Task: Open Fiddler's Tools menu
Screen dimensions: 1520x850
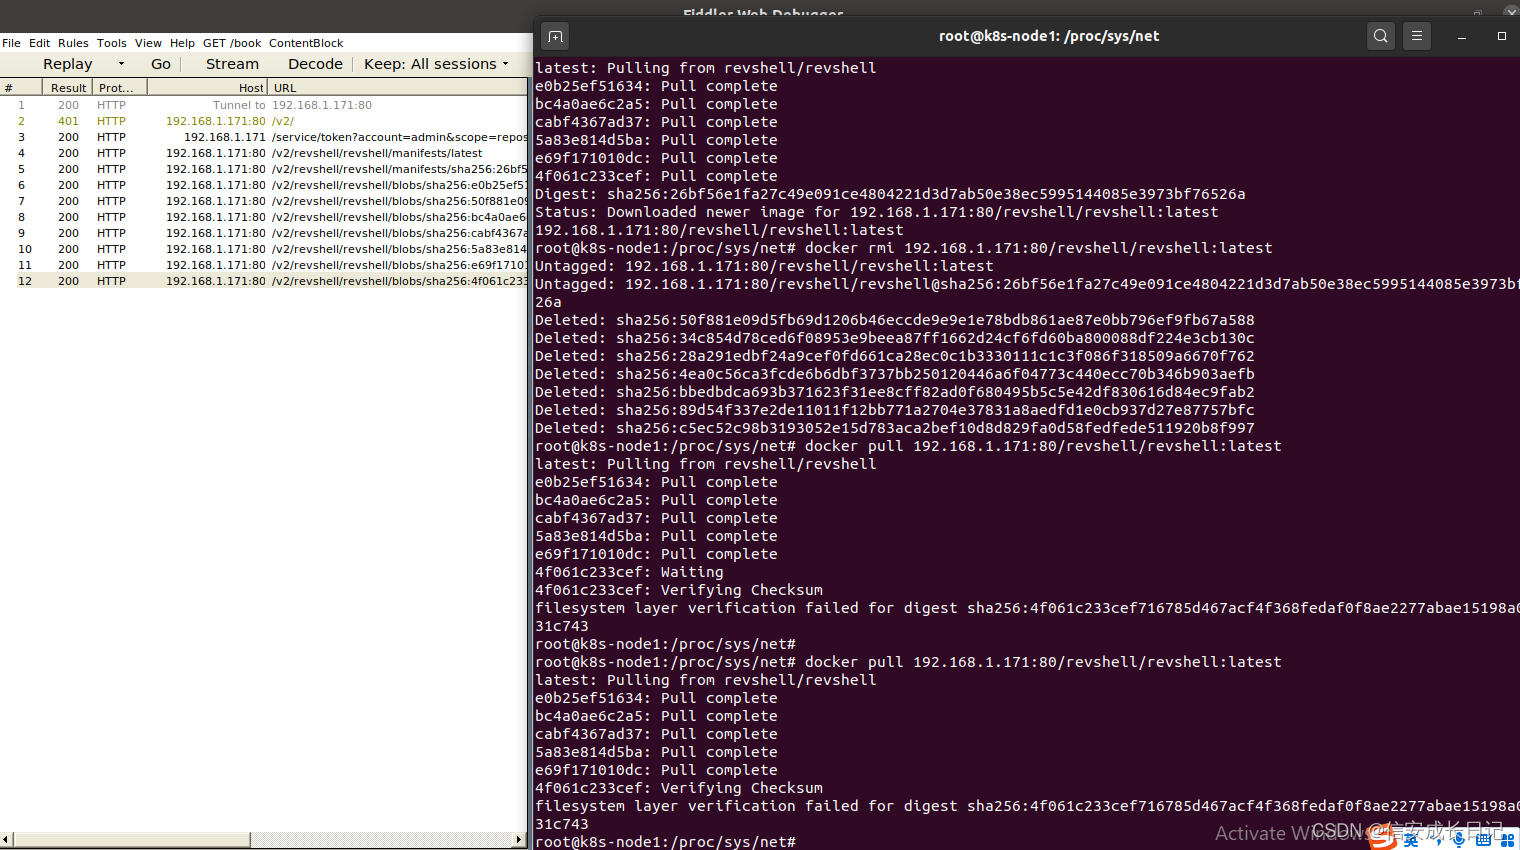Action: pos(111,42)
